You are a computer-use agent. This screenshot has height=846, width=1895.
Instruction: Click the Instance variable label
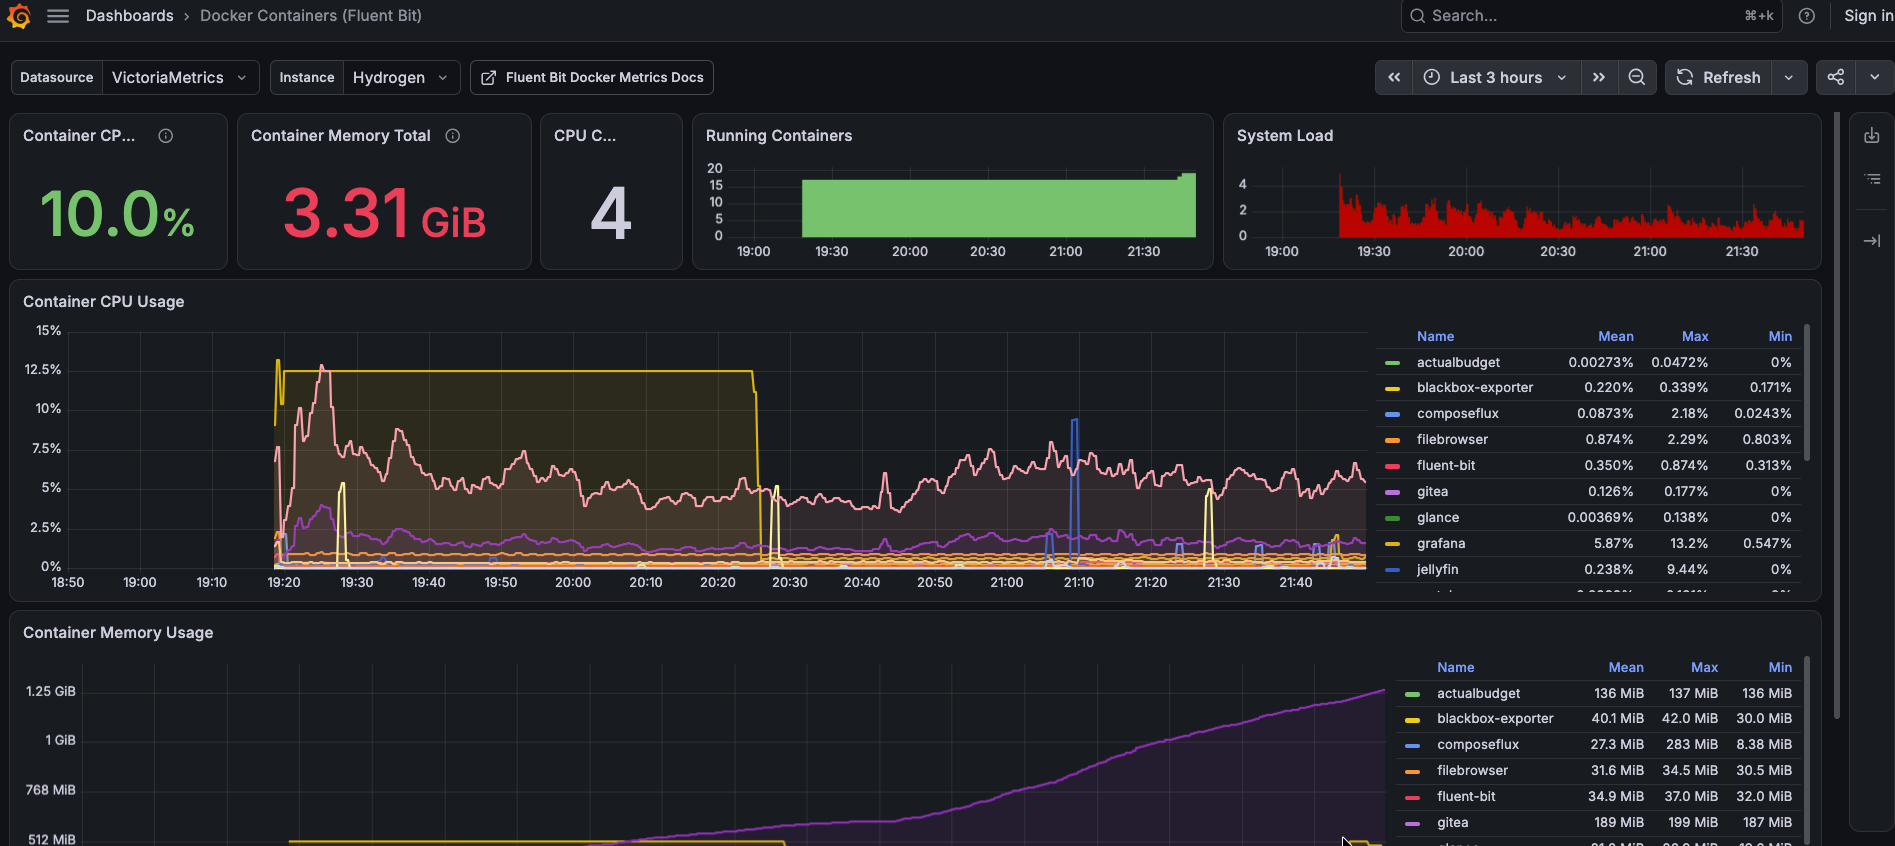click(307, 77)
